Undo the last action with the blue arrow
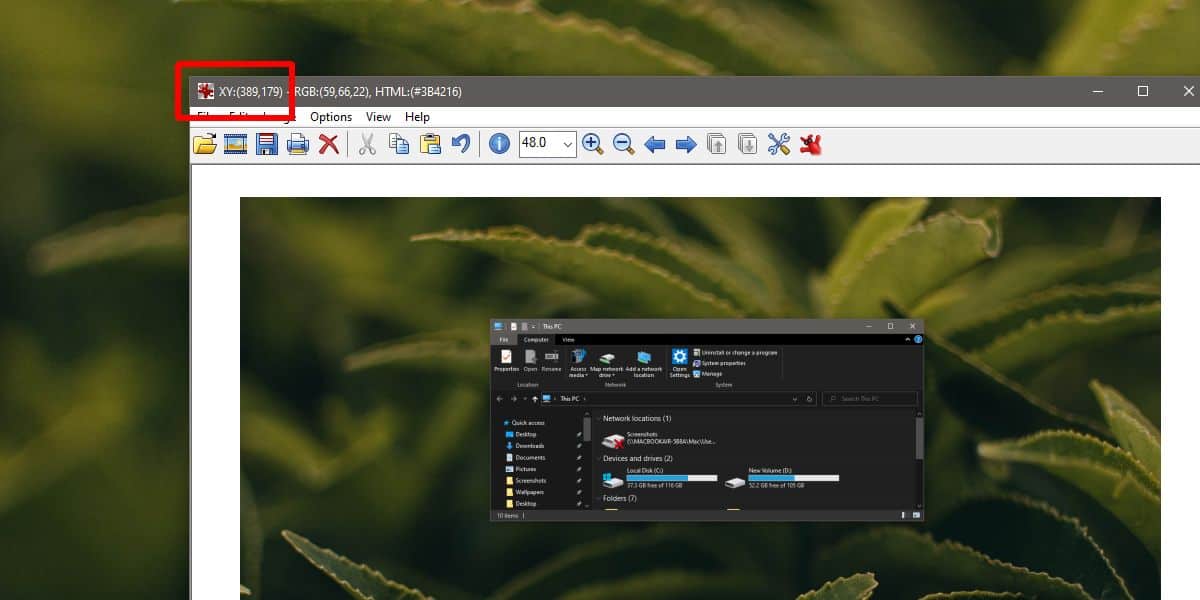Screen dimensions: 1200x600 [x=461, y=144]
